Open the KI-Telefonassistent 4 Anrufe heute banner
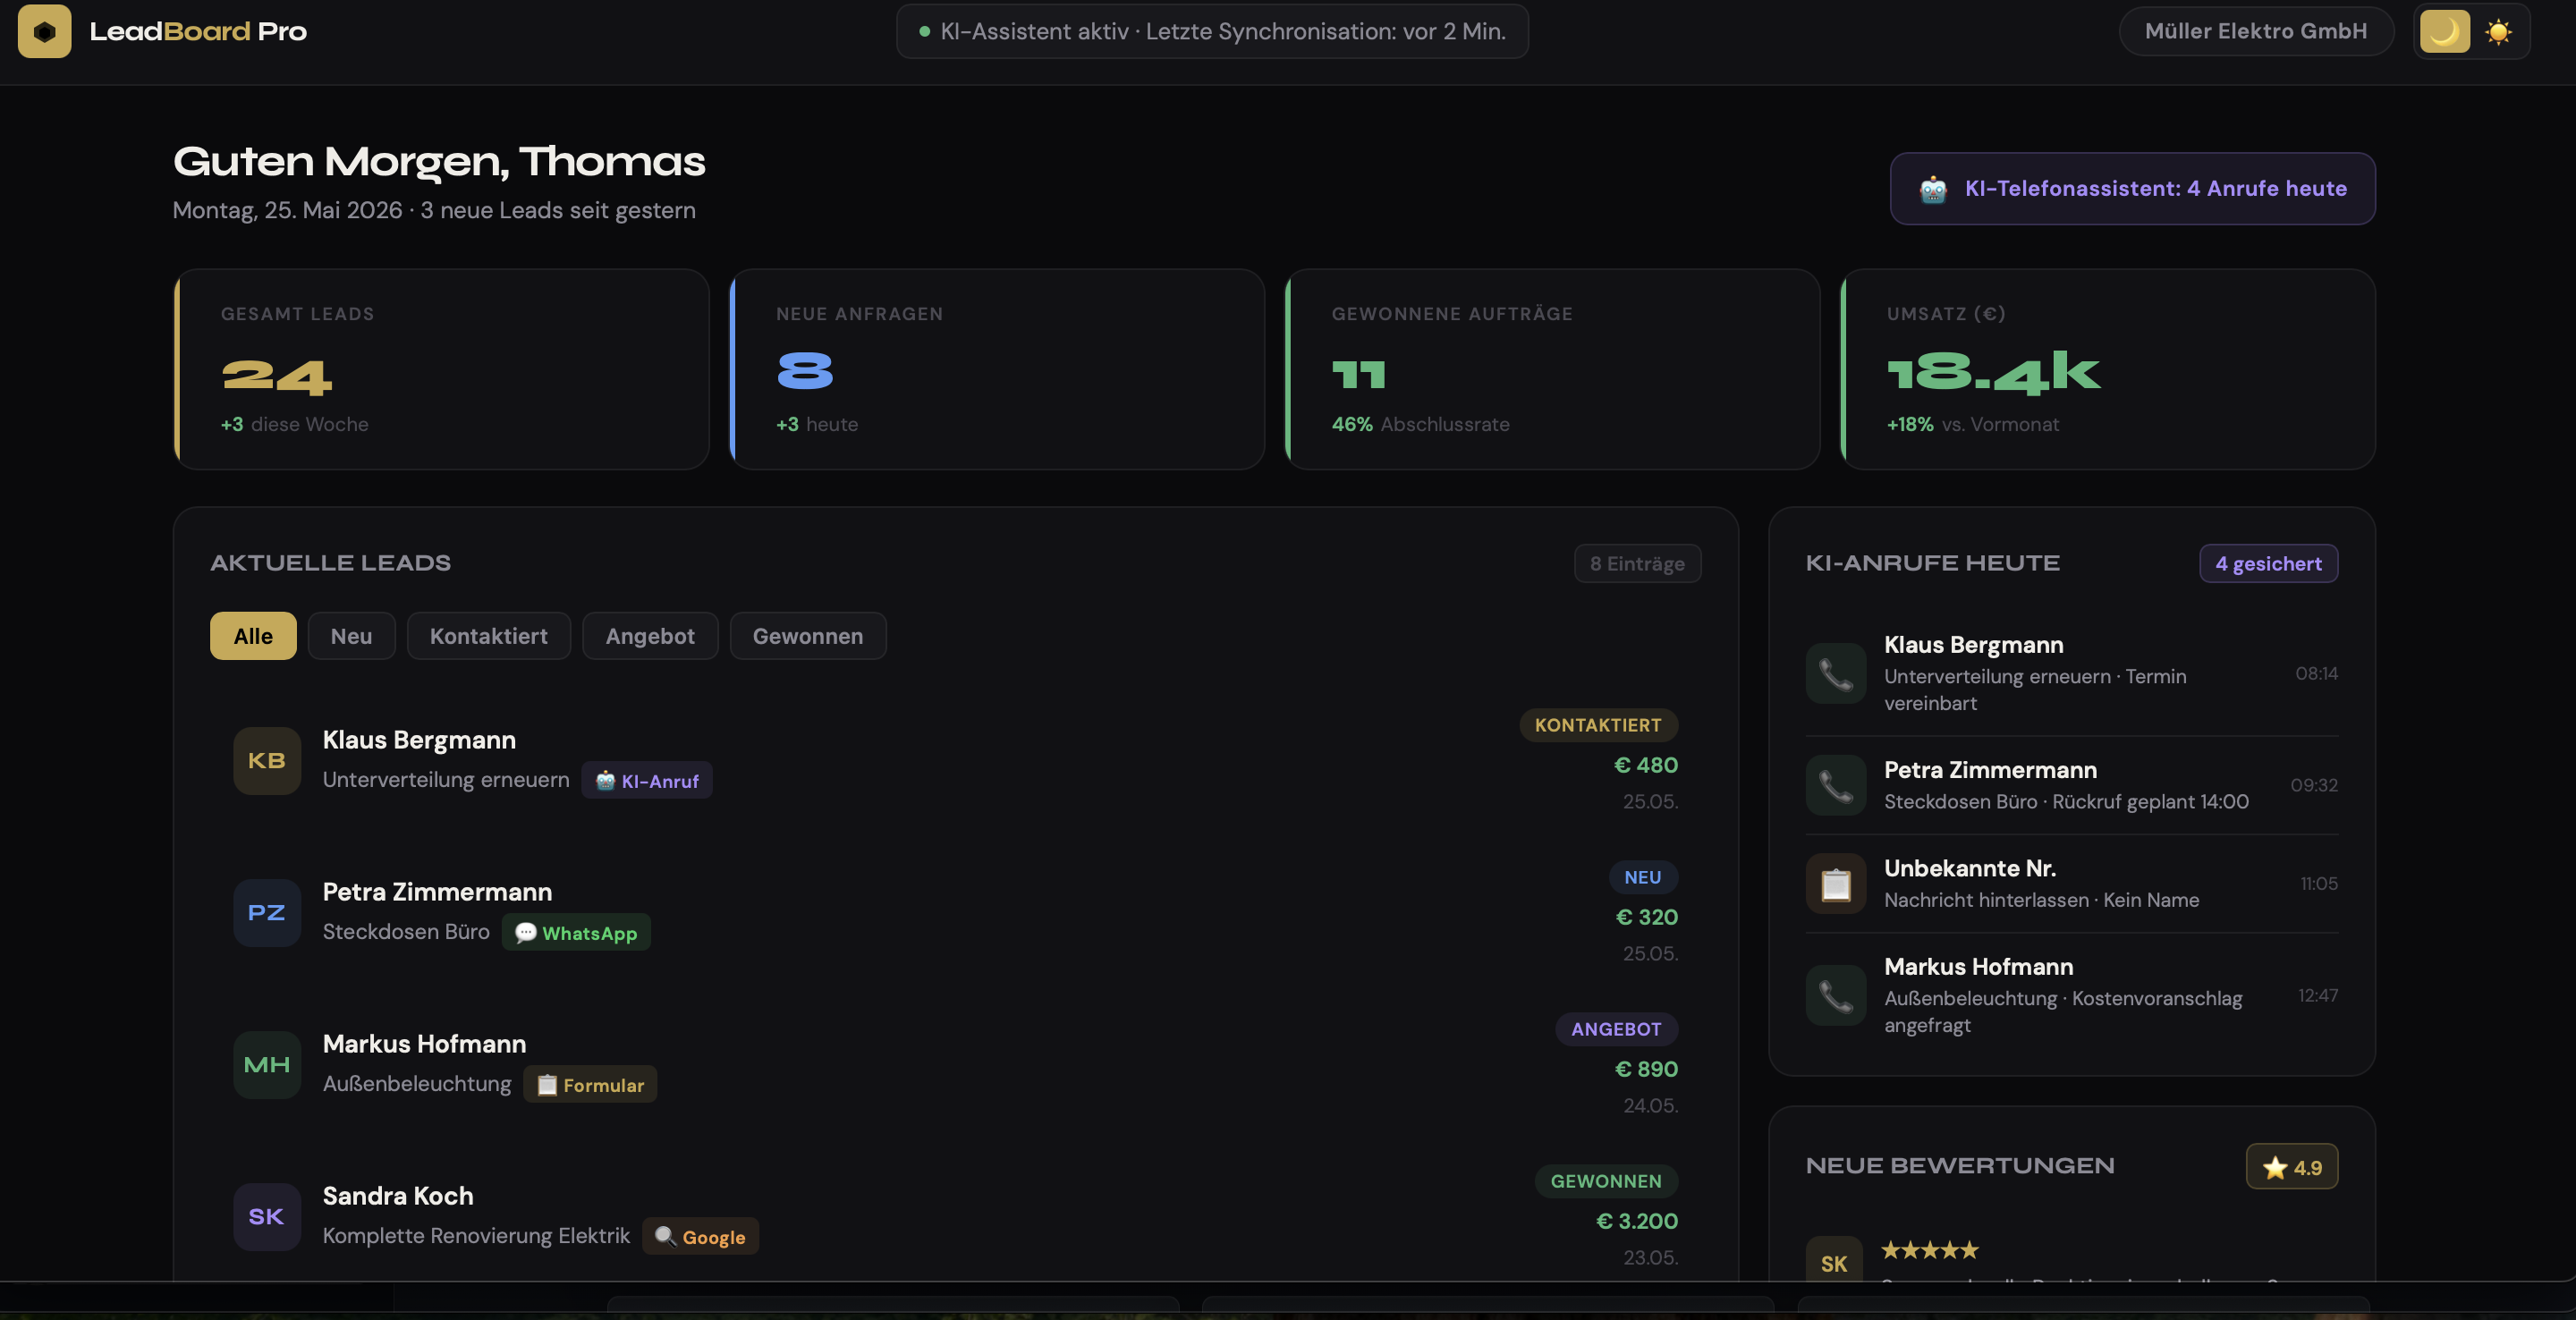Screen dimensions: 2576x1320 (x=2132, y=188)
